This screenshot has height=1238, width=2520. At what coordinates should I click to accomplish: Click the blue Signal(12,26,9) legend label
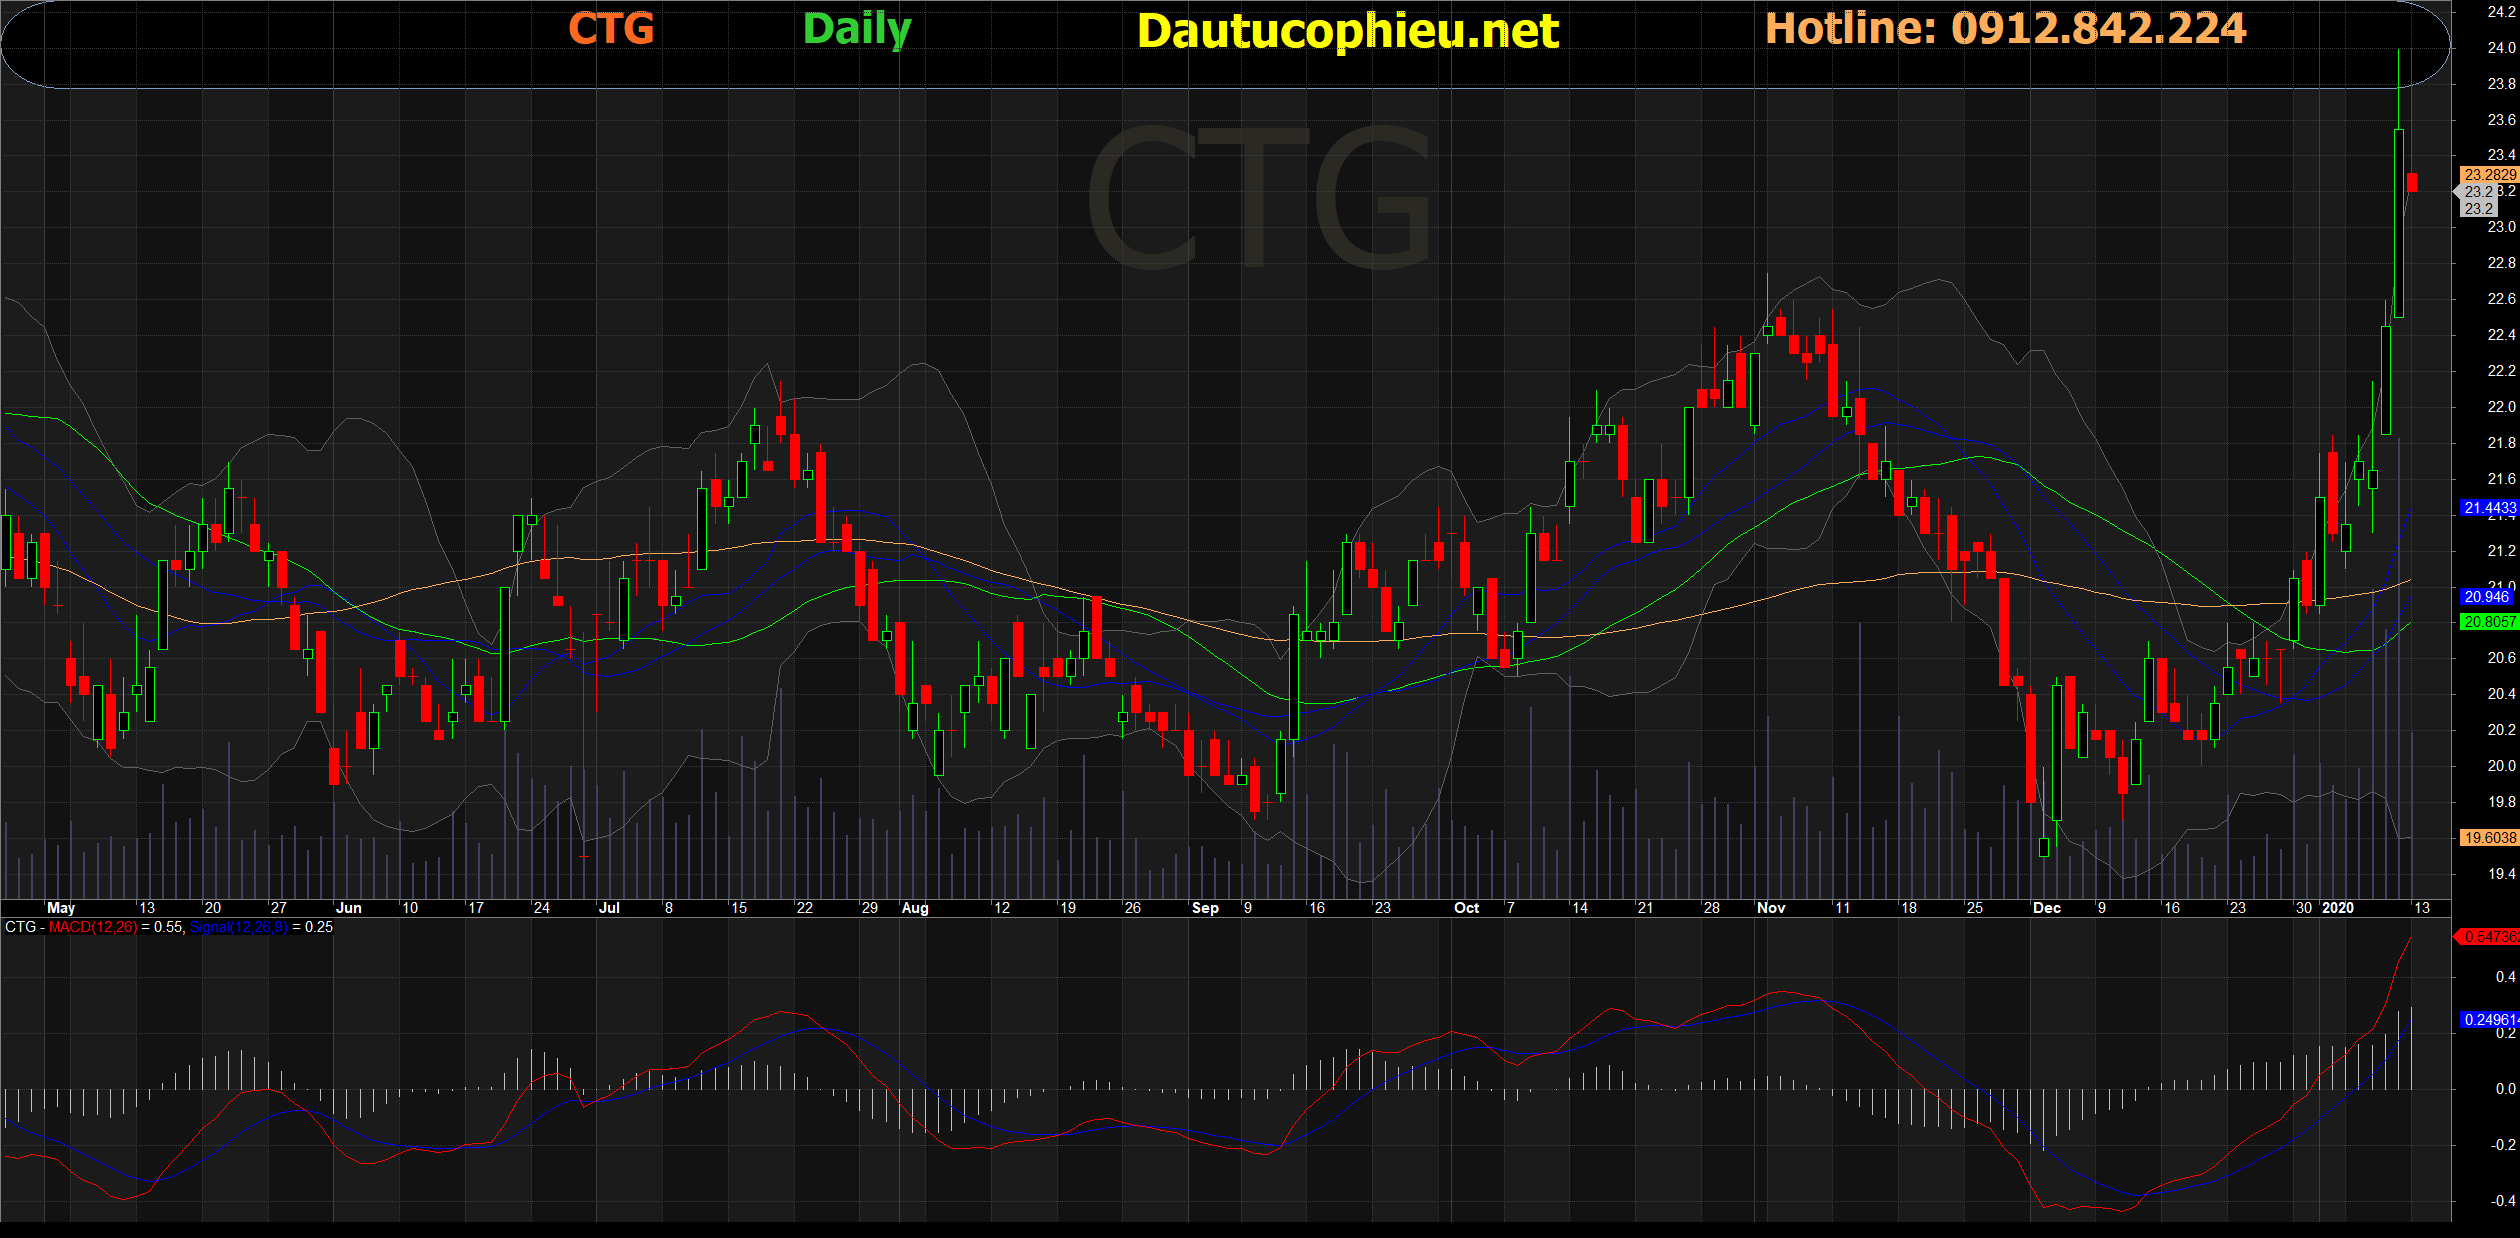(239, 927)
